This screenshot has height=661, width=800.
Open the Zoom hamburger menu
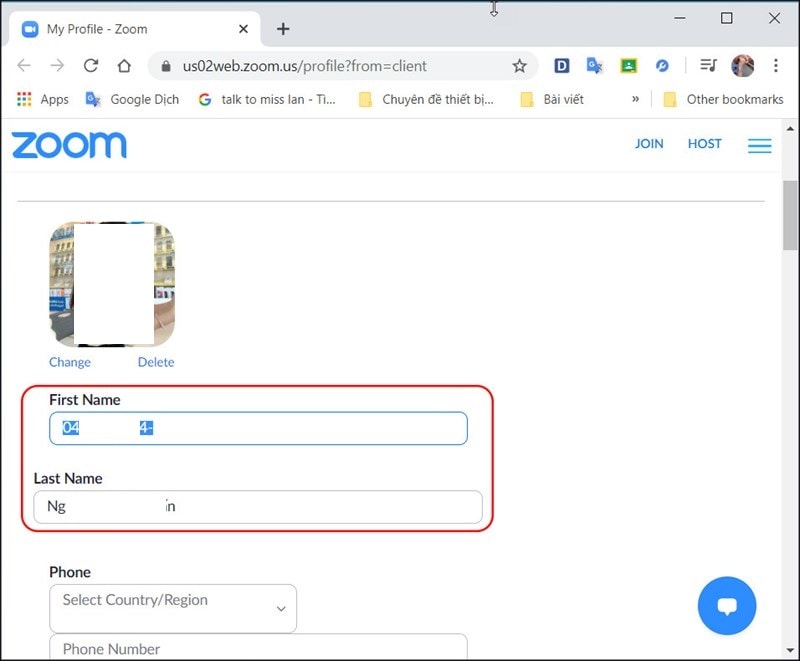[759, 146]
